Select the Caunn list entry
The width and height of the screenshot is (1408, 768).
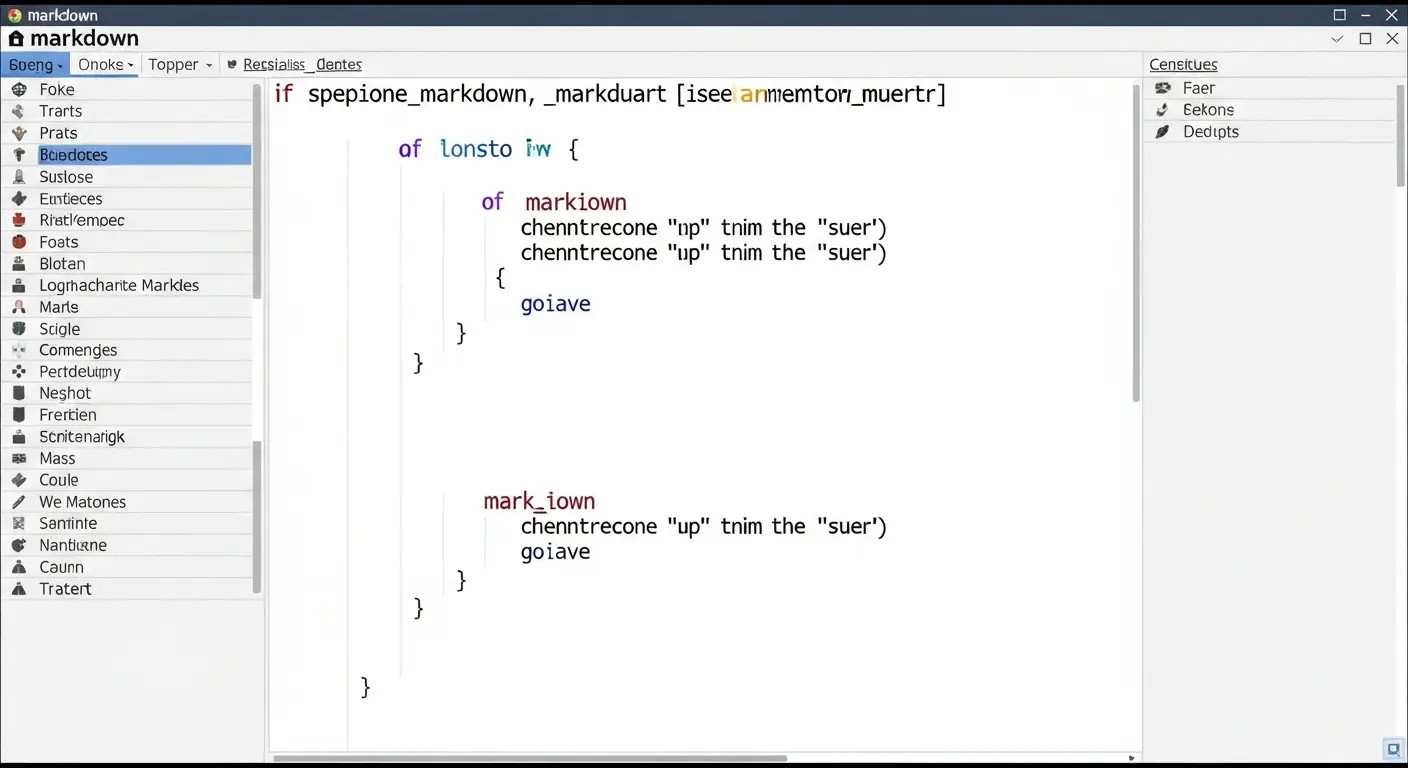[x=127, y=567]
